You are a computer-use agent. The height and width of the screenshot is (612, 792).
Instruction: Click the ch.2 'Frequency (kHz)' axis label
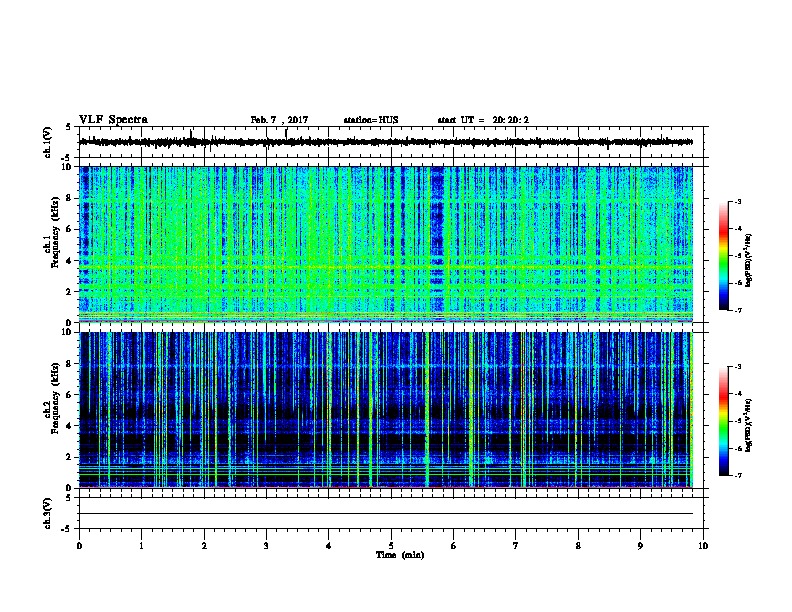point(55,398)
